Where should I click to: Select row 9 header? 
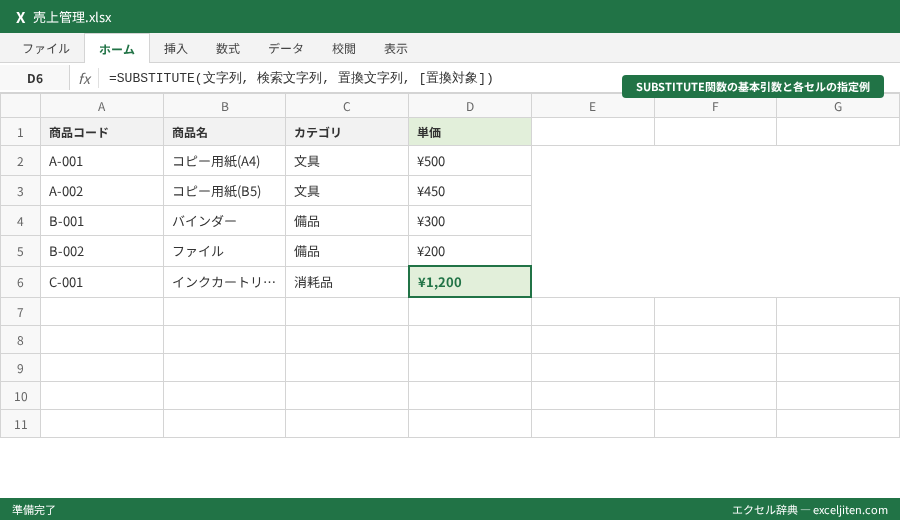tap(20, 368)
